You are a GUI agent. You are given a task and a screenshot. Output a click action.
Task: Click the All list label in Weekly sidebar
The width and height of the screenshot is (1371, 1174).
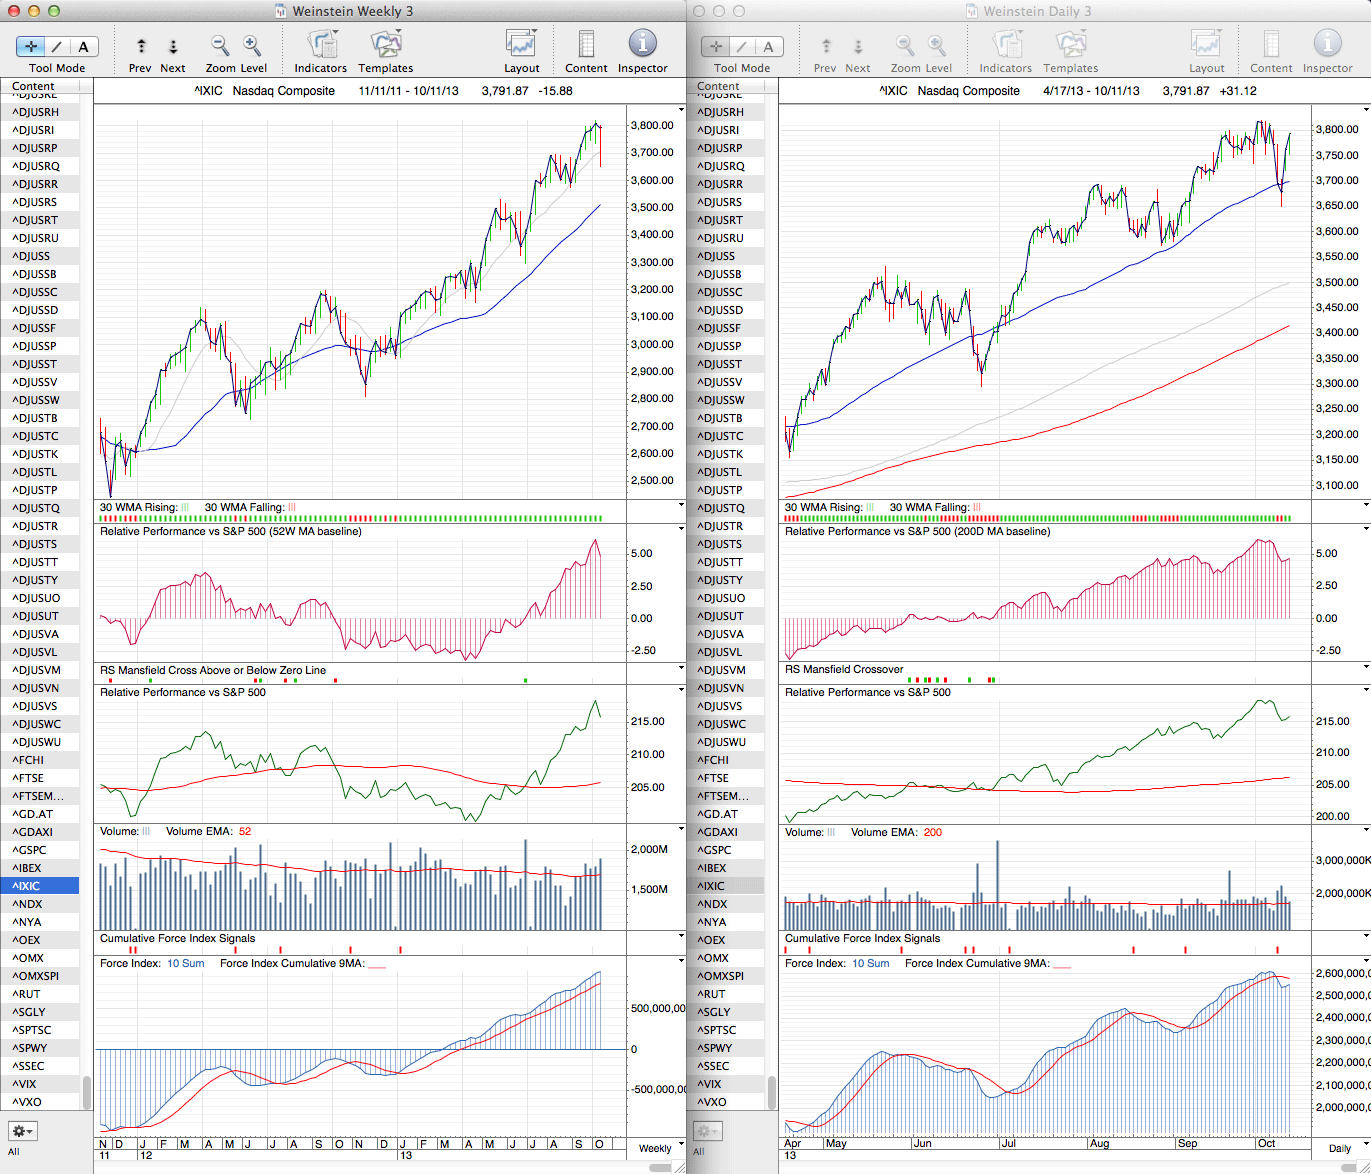(14, 1151)
